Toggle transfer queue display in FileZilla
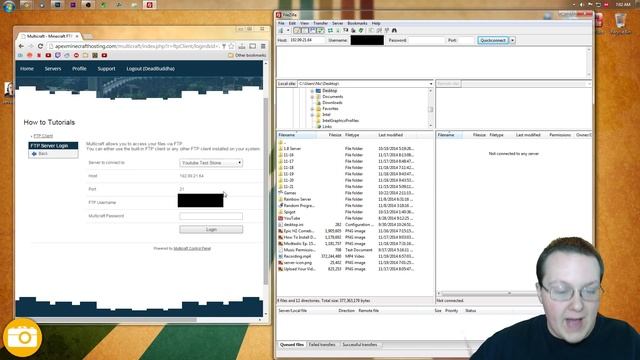Screen dimensions: 640x360 coord(320,31)
